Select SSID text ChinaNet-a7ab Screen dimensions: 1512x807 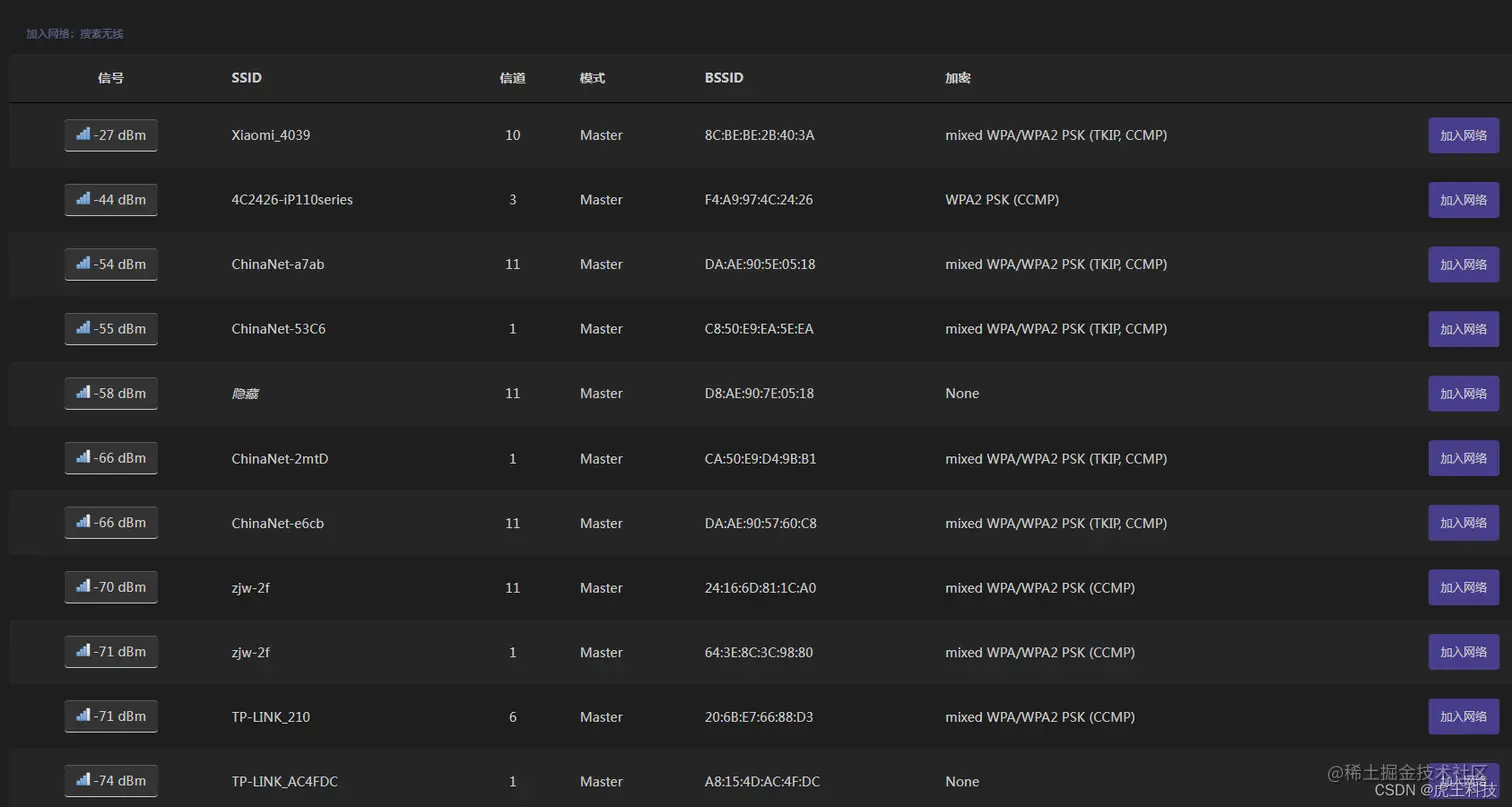(x=278, y=264)
